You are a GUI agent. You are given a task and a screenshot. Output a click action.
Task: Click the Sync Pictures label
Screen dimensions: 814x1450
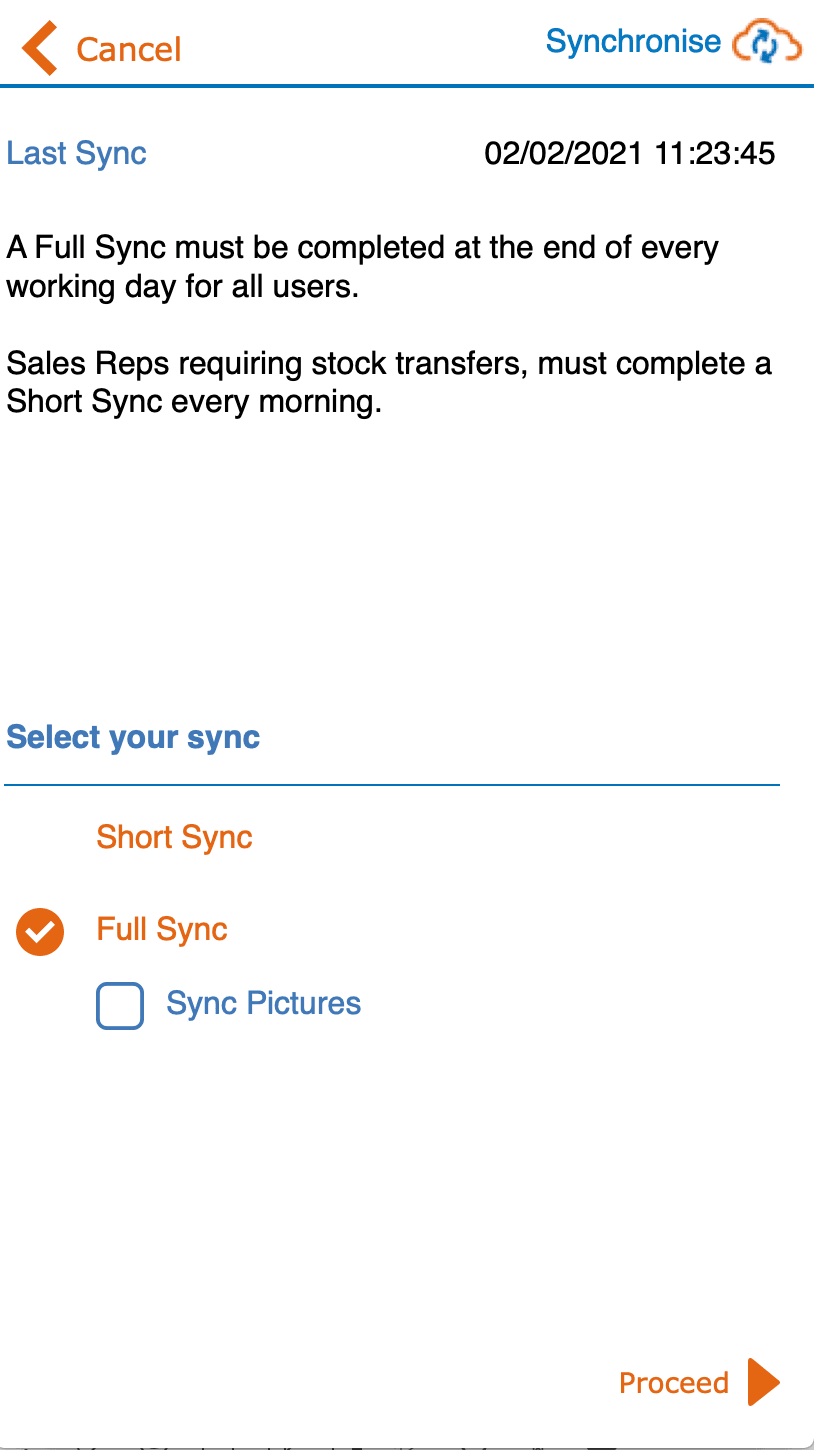coord(264,1003)
